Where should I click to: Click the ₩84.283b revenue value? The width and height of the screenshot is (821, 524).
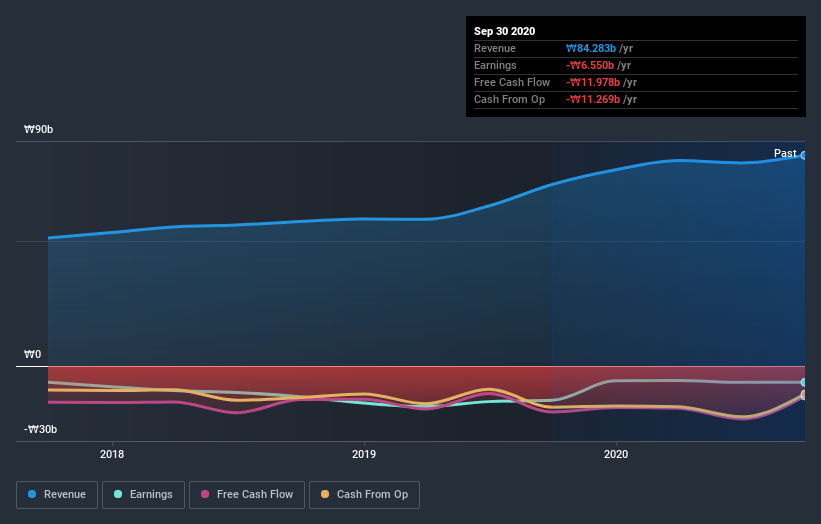(591, 49)
